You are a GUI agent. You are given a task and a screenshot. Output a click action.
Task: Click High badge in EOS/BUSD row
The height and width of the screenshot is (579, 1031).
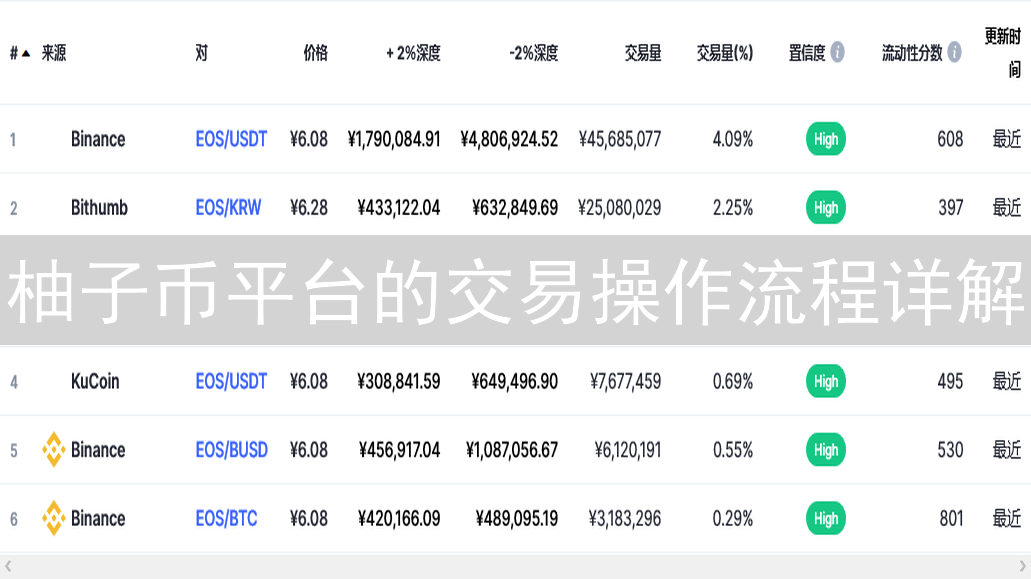point(826,450)
